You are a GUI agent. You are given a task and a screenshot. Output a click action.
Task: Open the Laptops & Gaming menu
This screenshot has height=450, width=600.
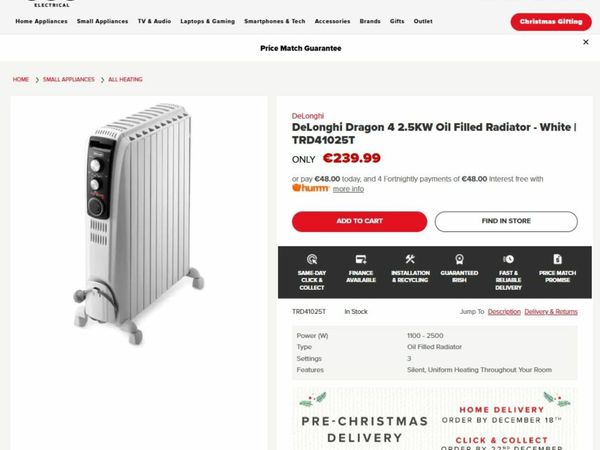(208, 21)
